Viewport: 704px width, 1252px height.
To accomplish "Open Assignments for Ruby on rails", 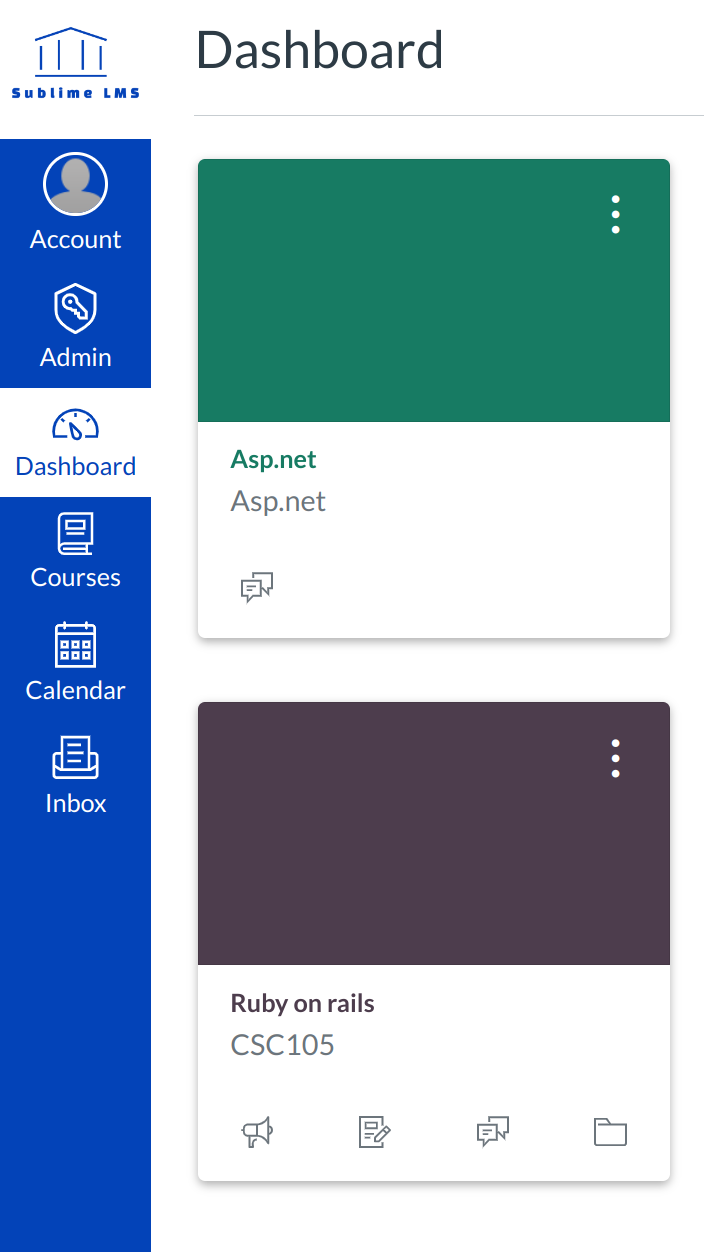I will point(374,1132).
